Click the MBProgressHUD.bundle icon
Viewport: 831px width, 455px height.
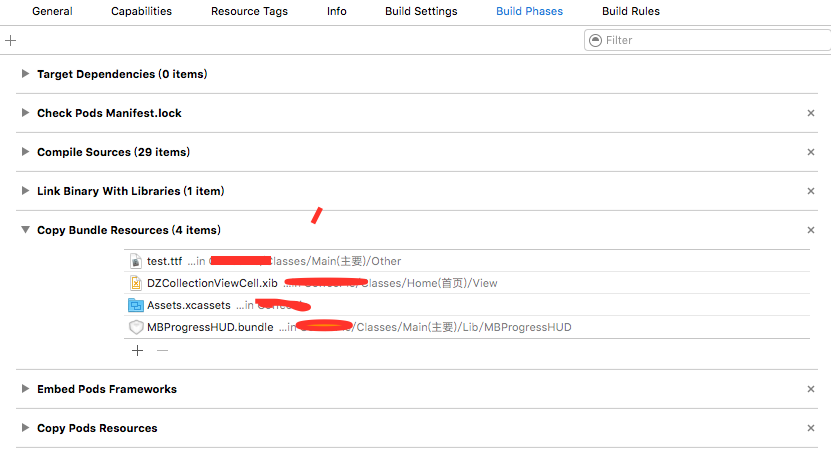coord(136,327)
